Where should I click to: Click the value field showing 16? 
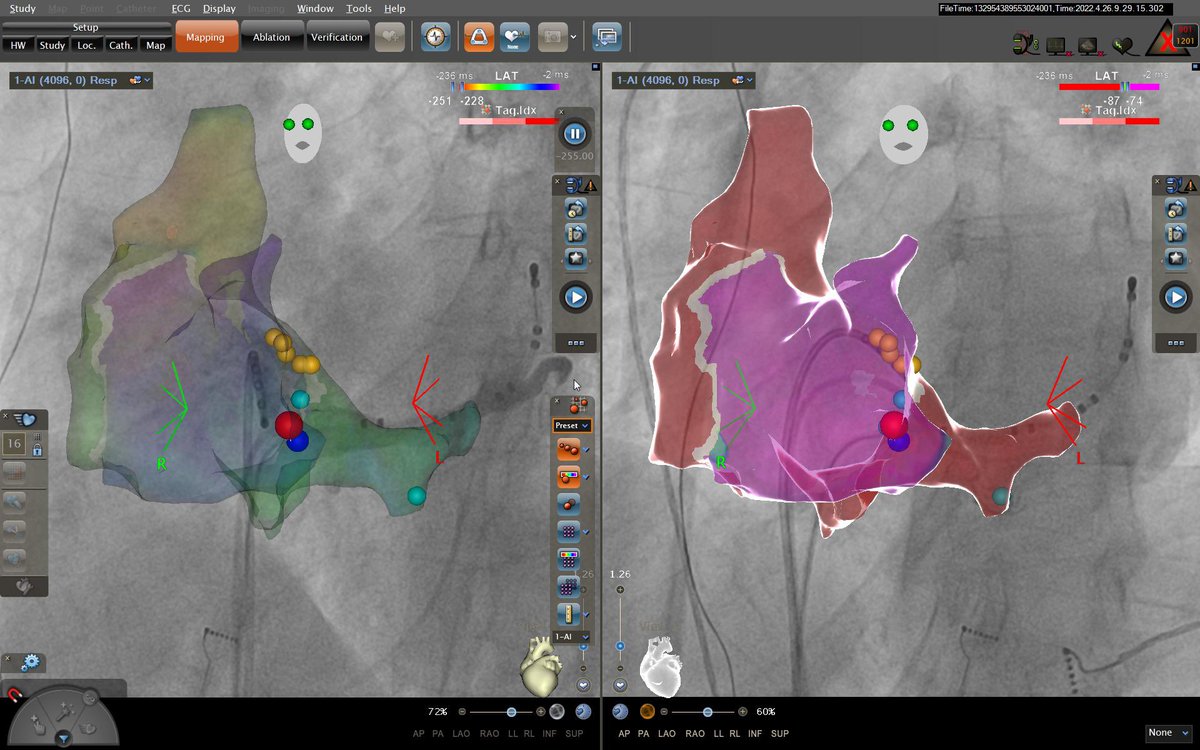pyautogui.click(x=14, y=444)
